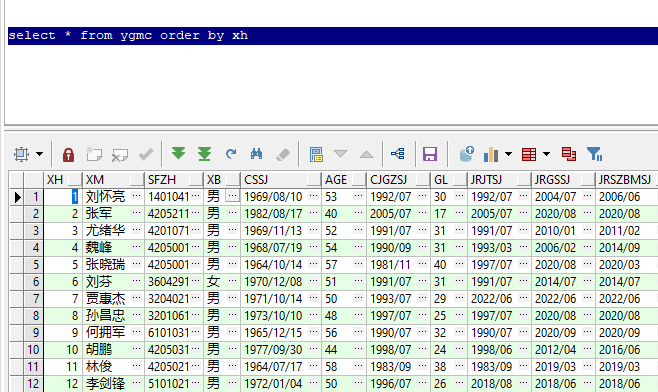Select row 6 via its row number

(34, 282)
